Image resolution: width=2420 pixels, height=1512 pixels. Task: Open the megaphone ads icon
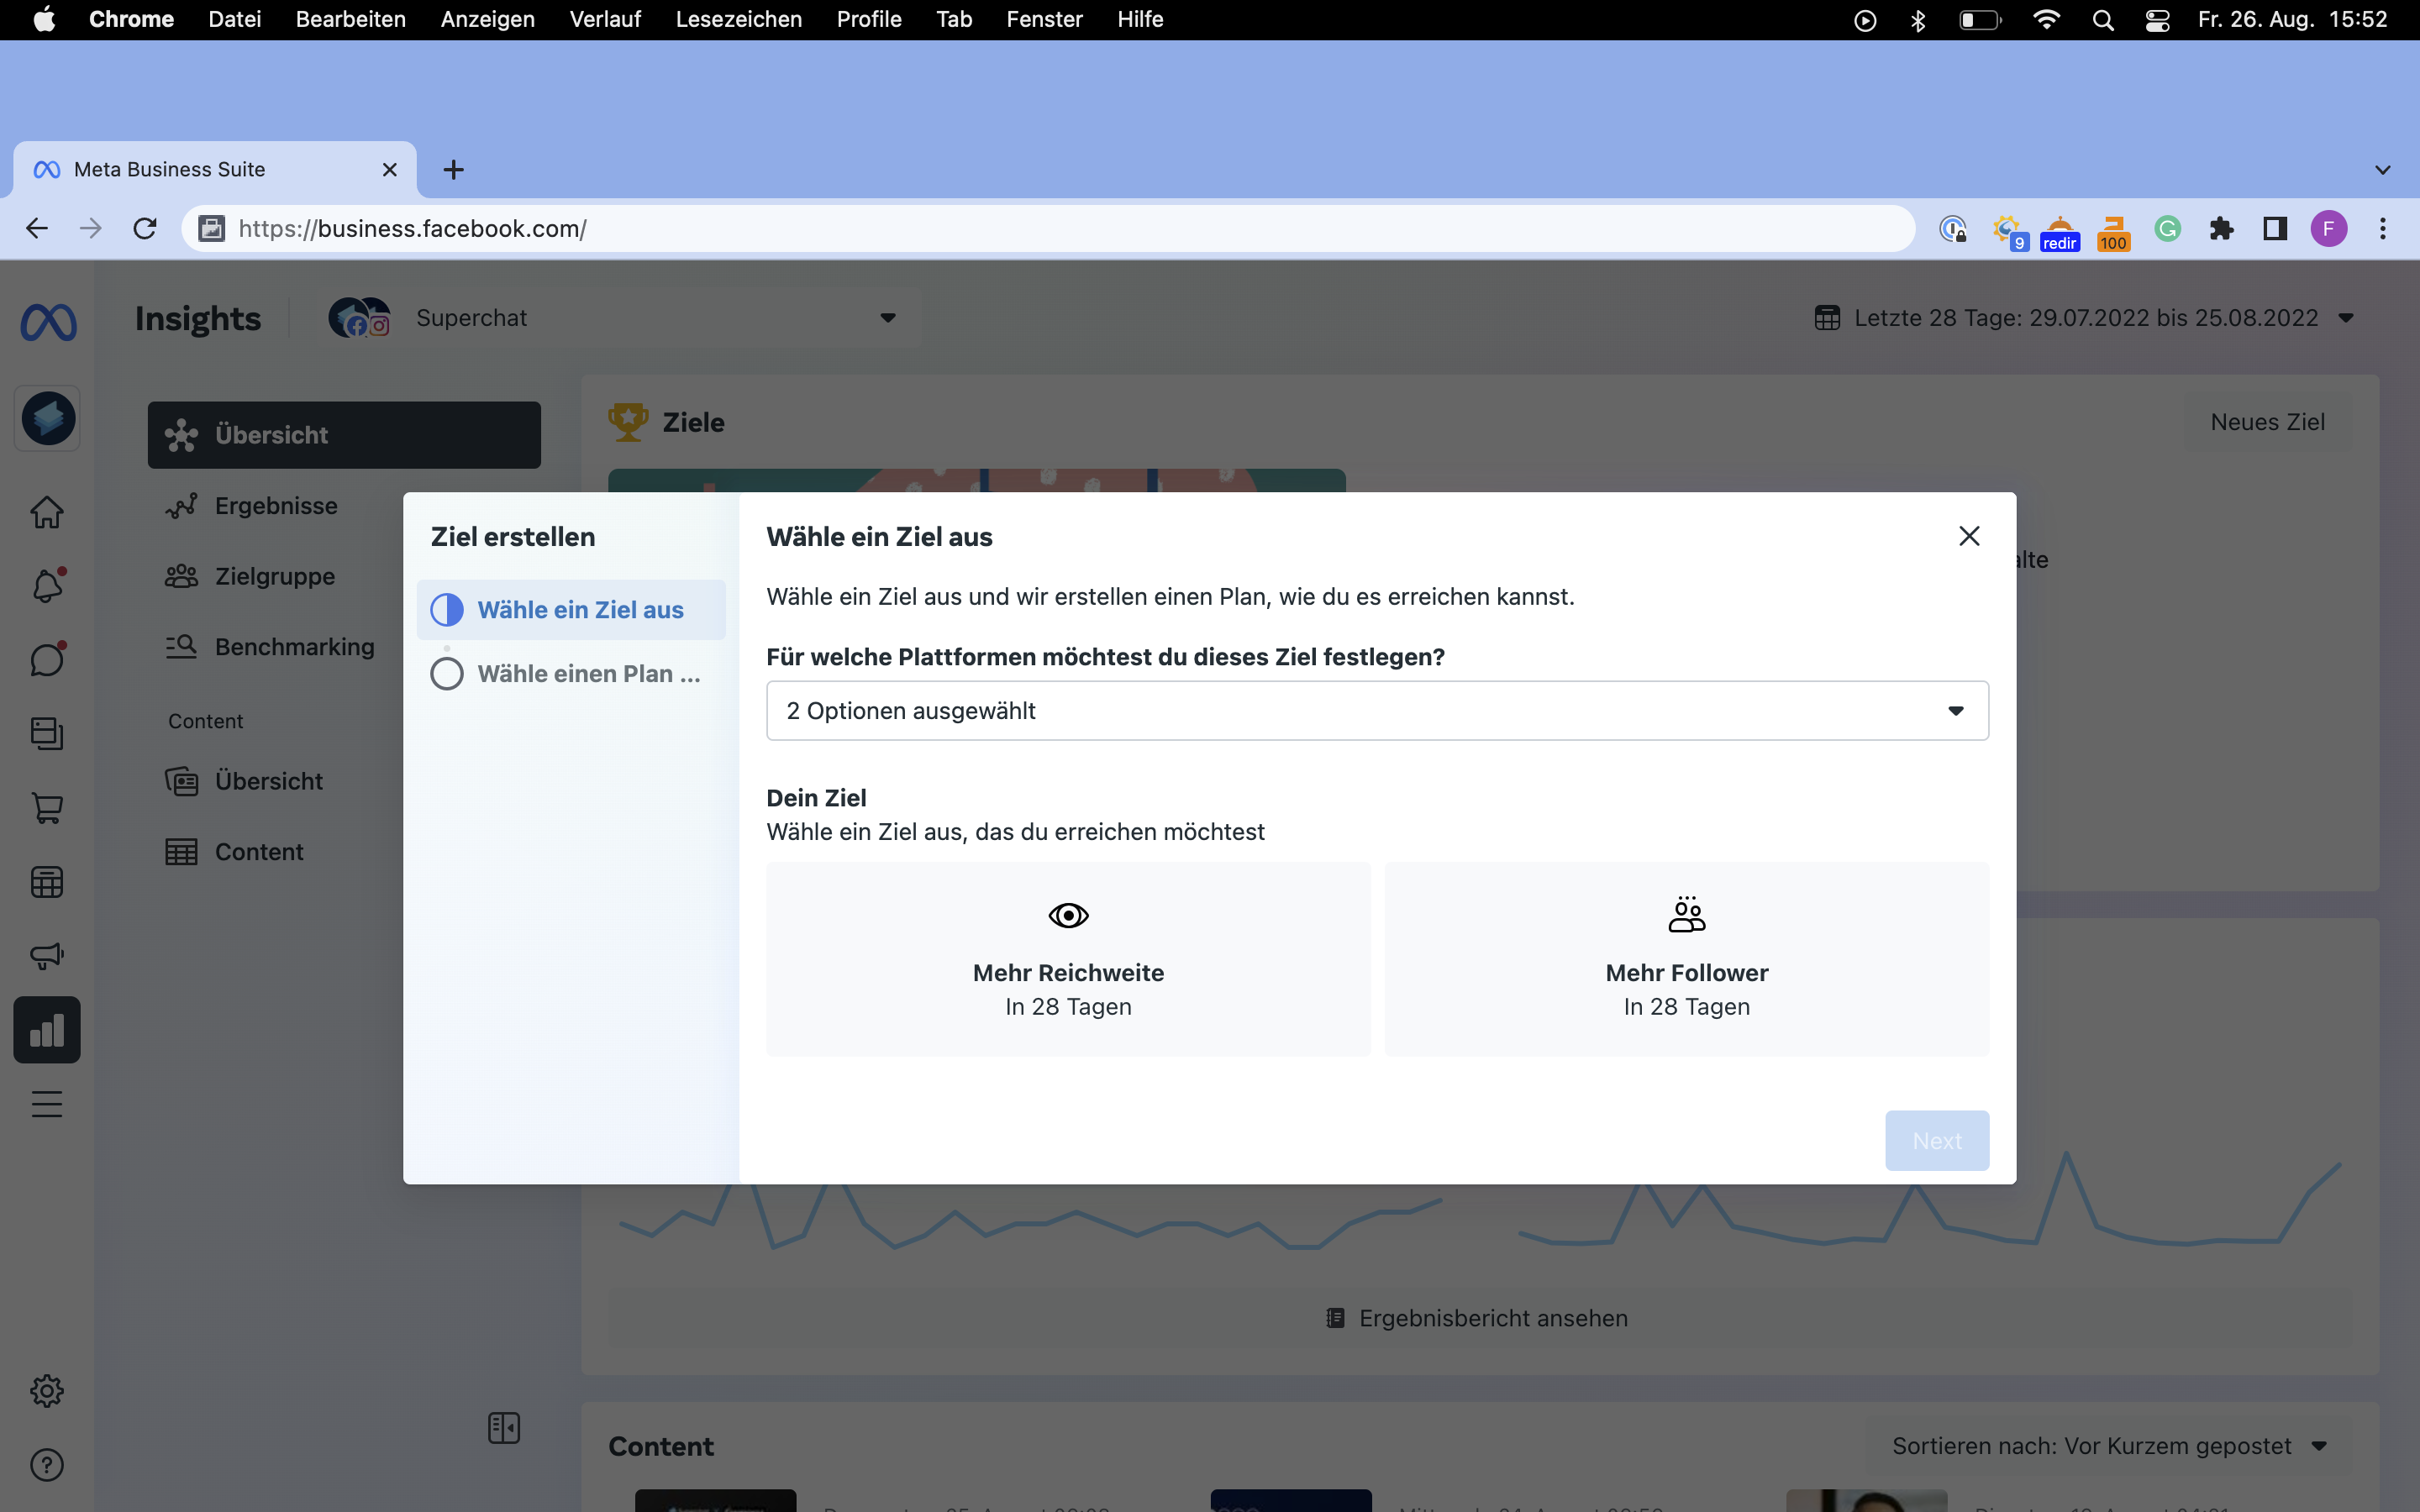47,956
